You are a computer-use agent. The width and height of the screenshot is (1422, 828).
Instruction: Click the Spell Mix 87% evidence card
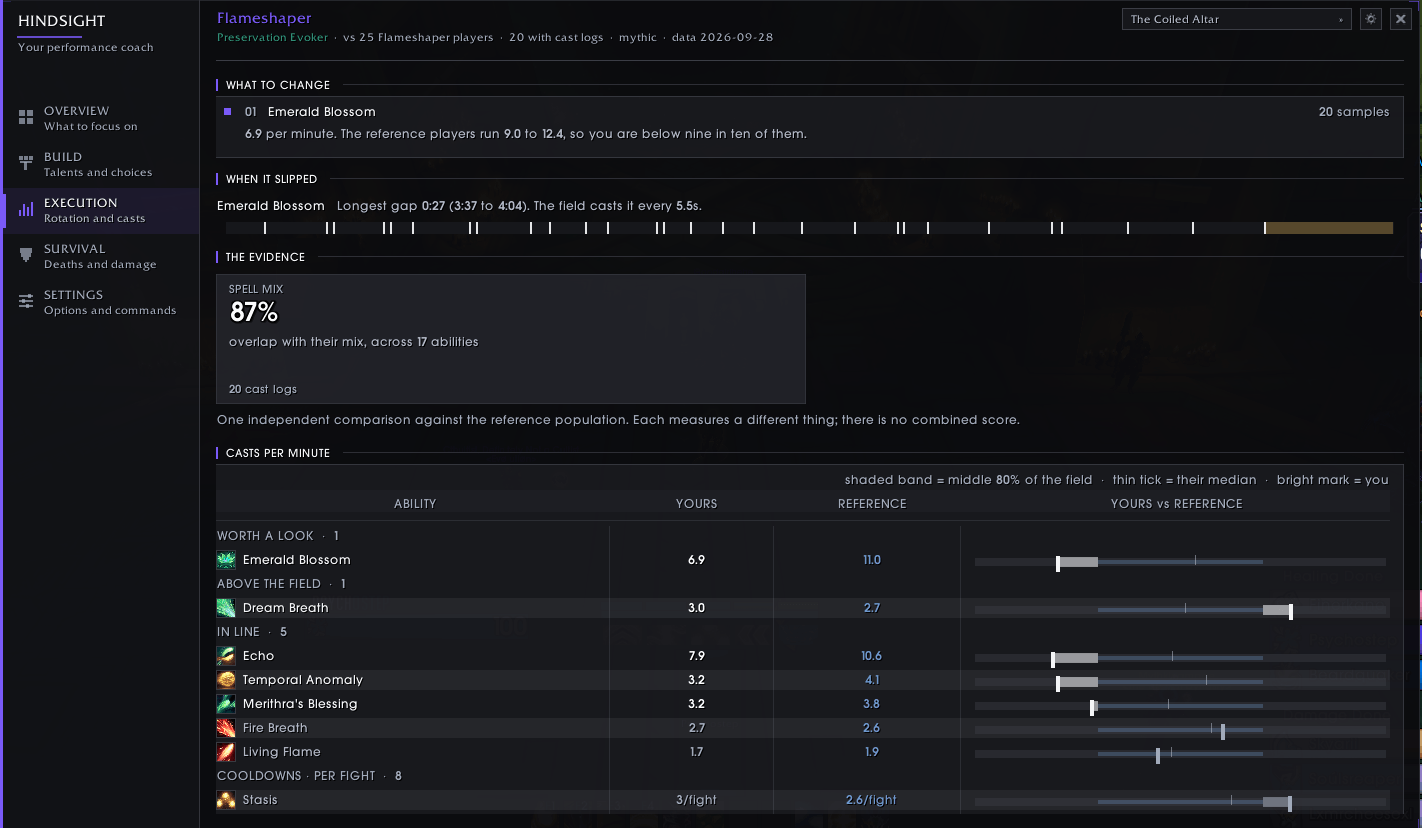pyautogui.click(x=511, y=339)
